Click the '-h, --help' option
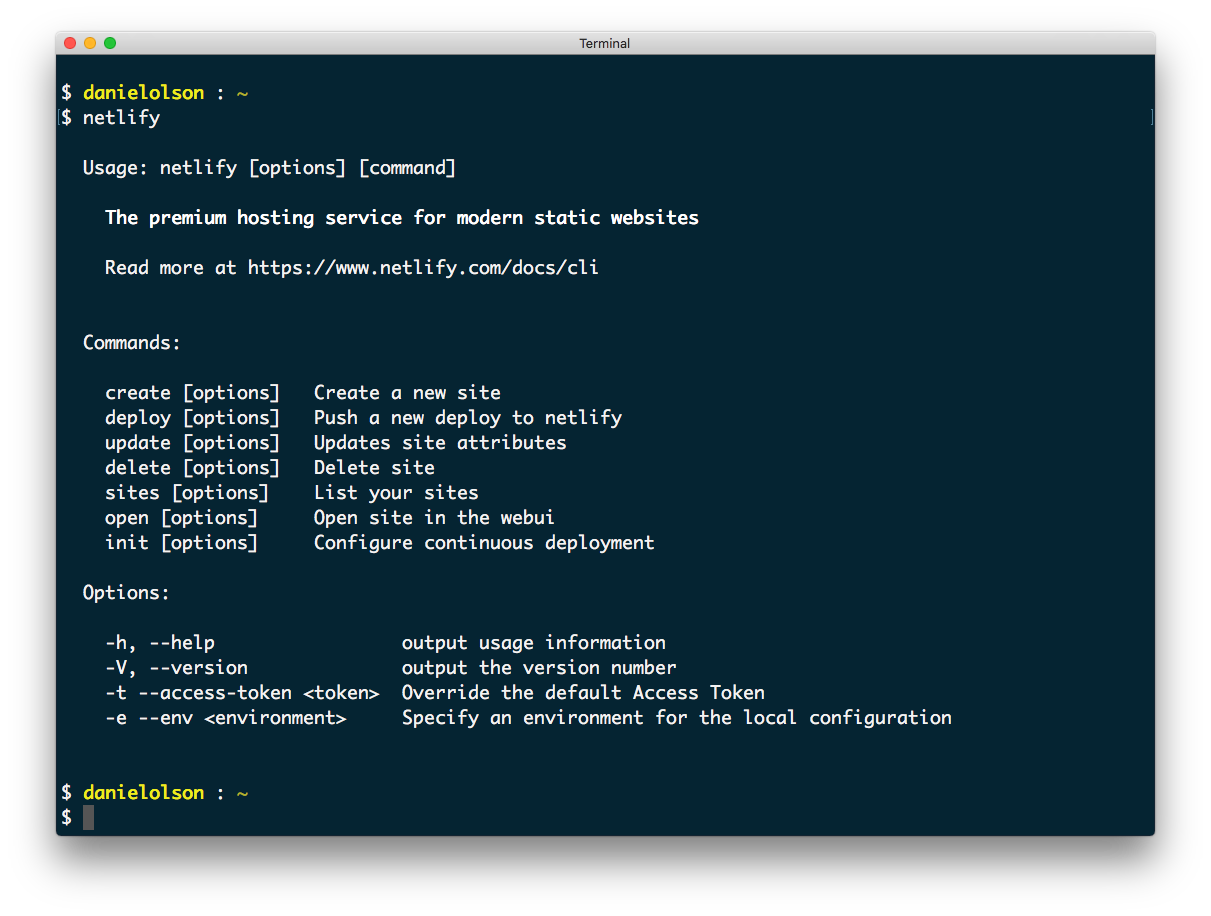Image resolution: width=1211 pixels, height=916 pixels. 160,643
